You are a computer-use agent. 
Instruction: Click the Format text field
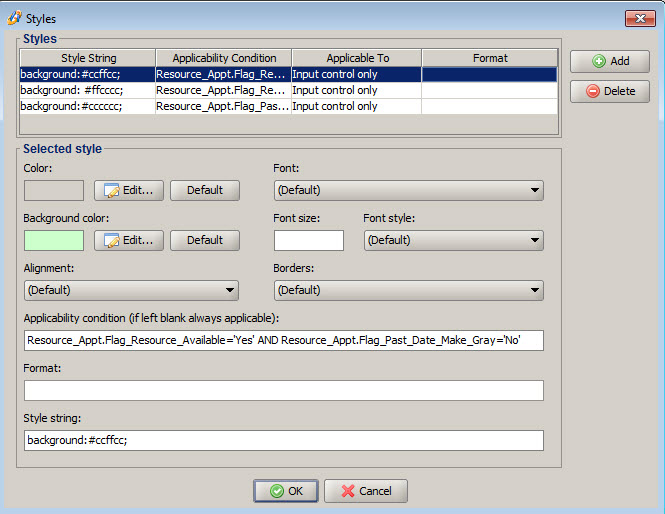pos(284,391)
